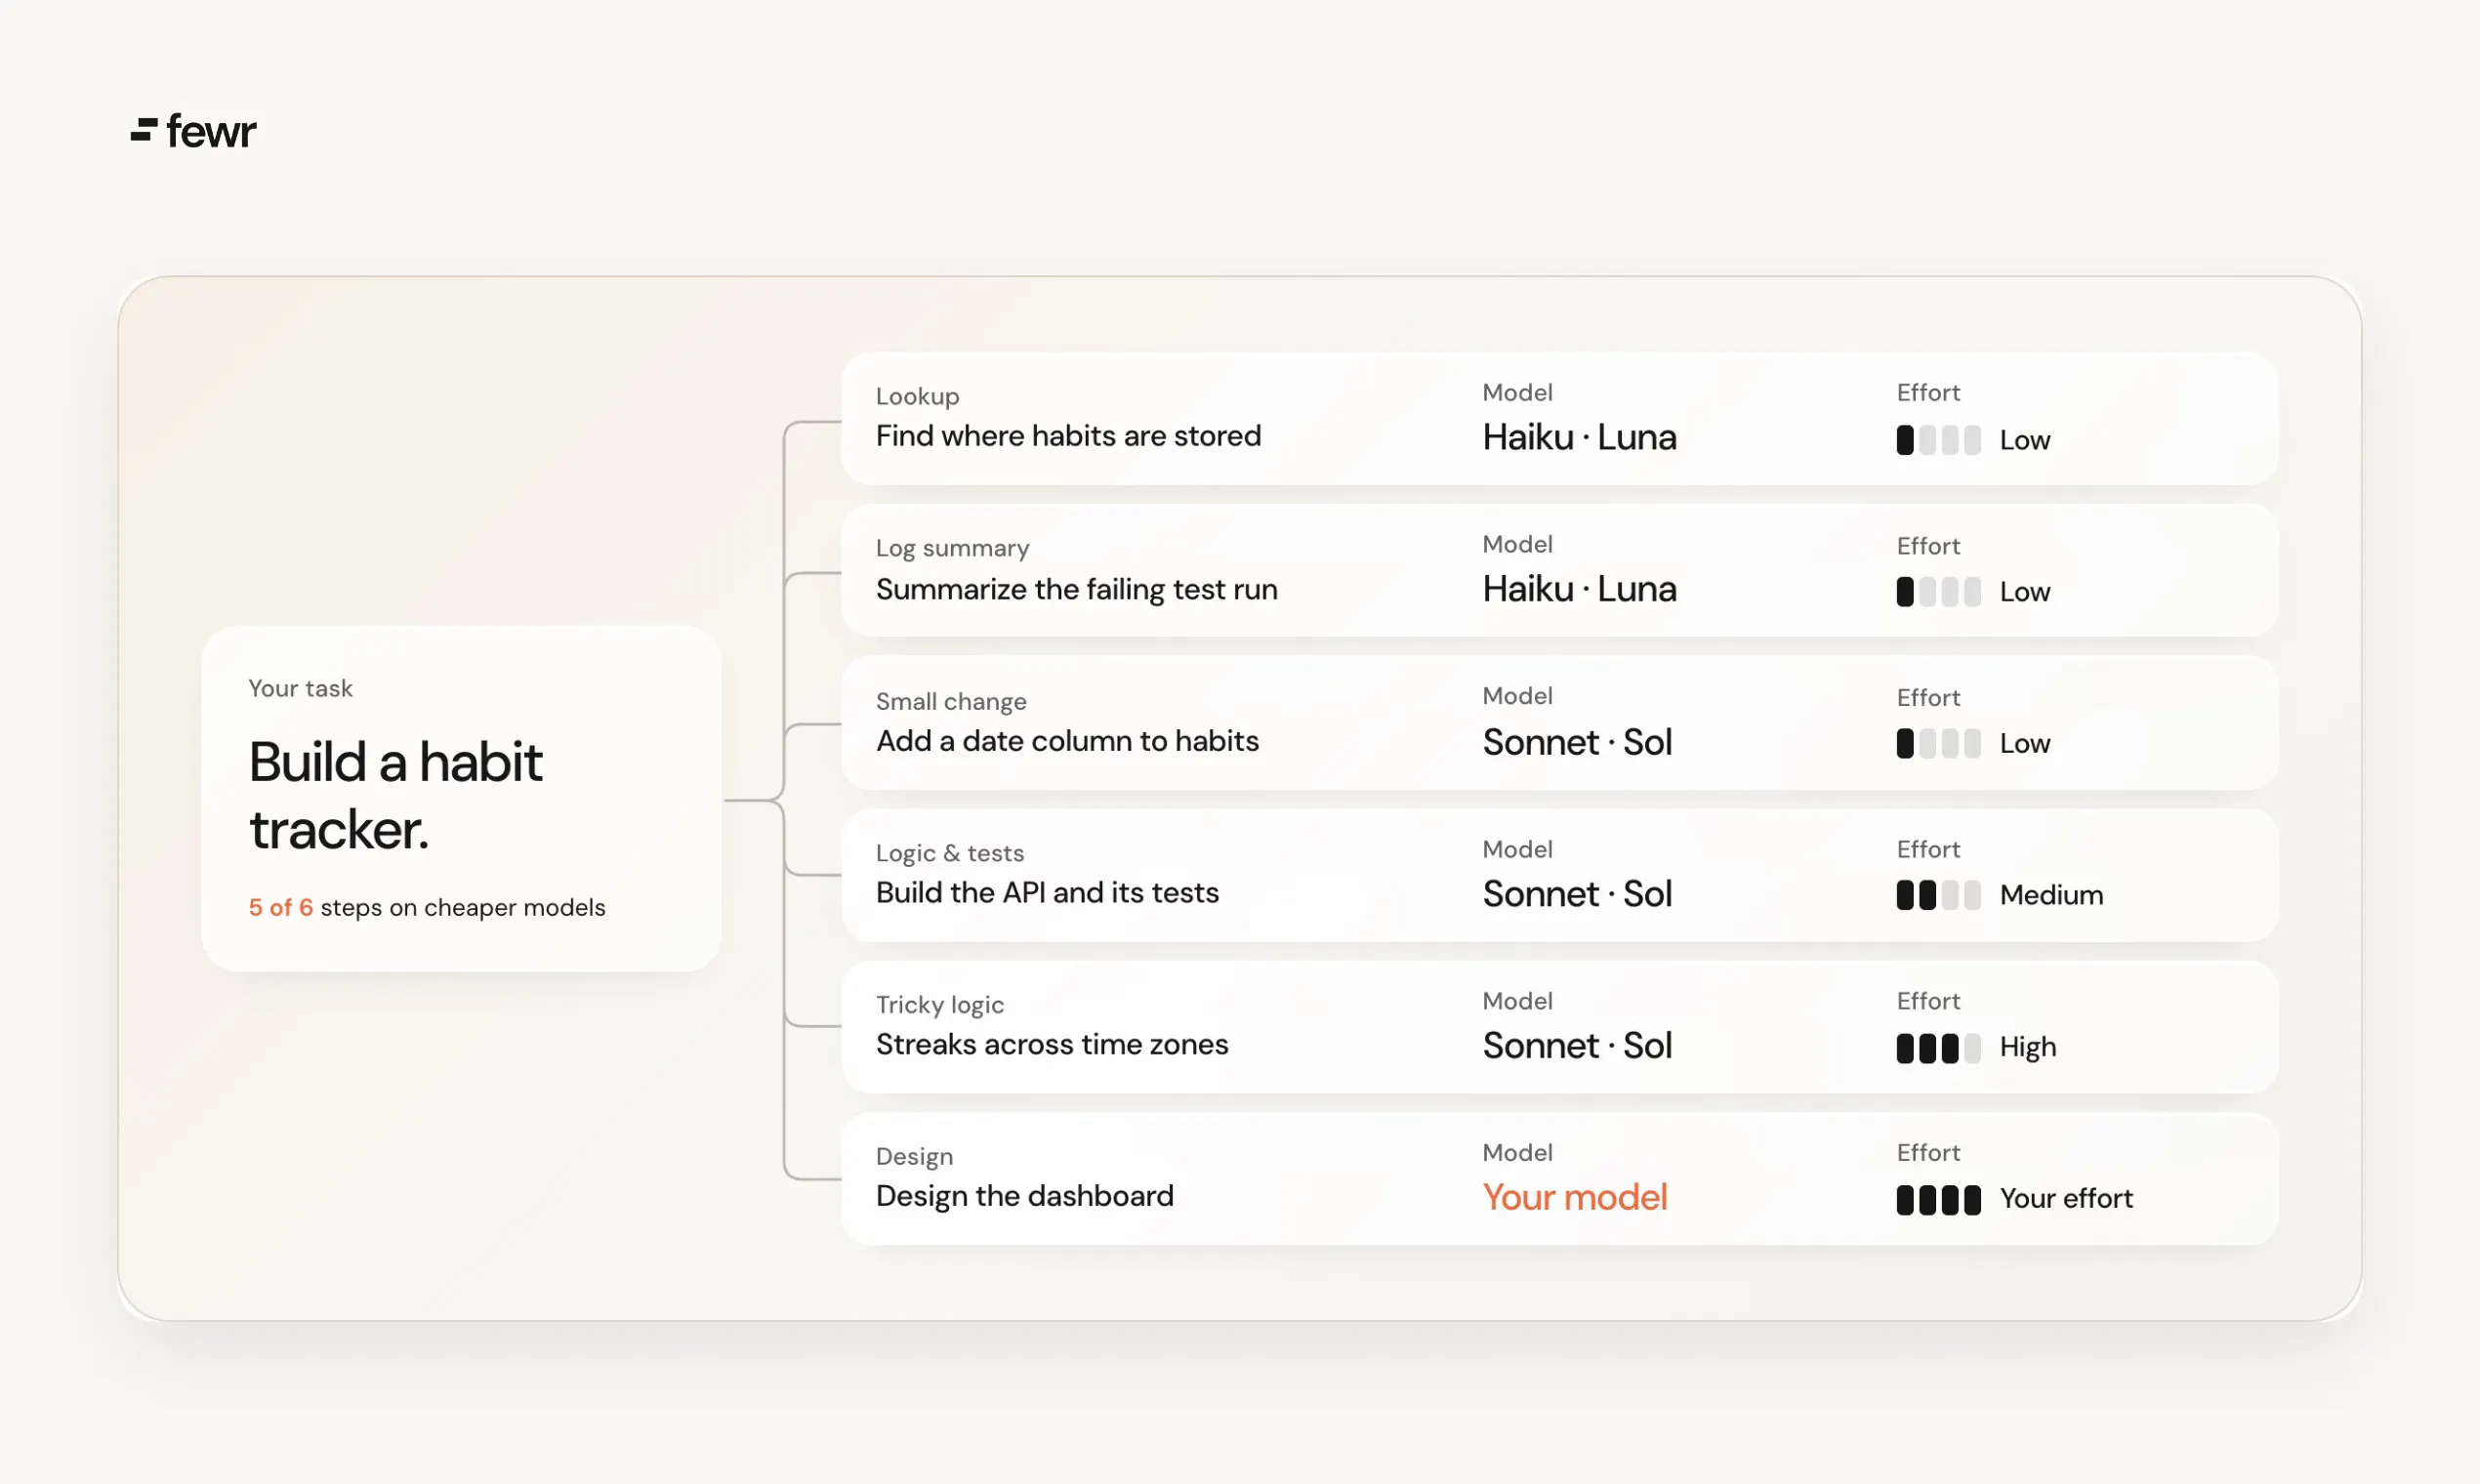The image size is (2480, 1484).
Task: Click the 'Log summary' category label
Action: [x=952, y=548]
